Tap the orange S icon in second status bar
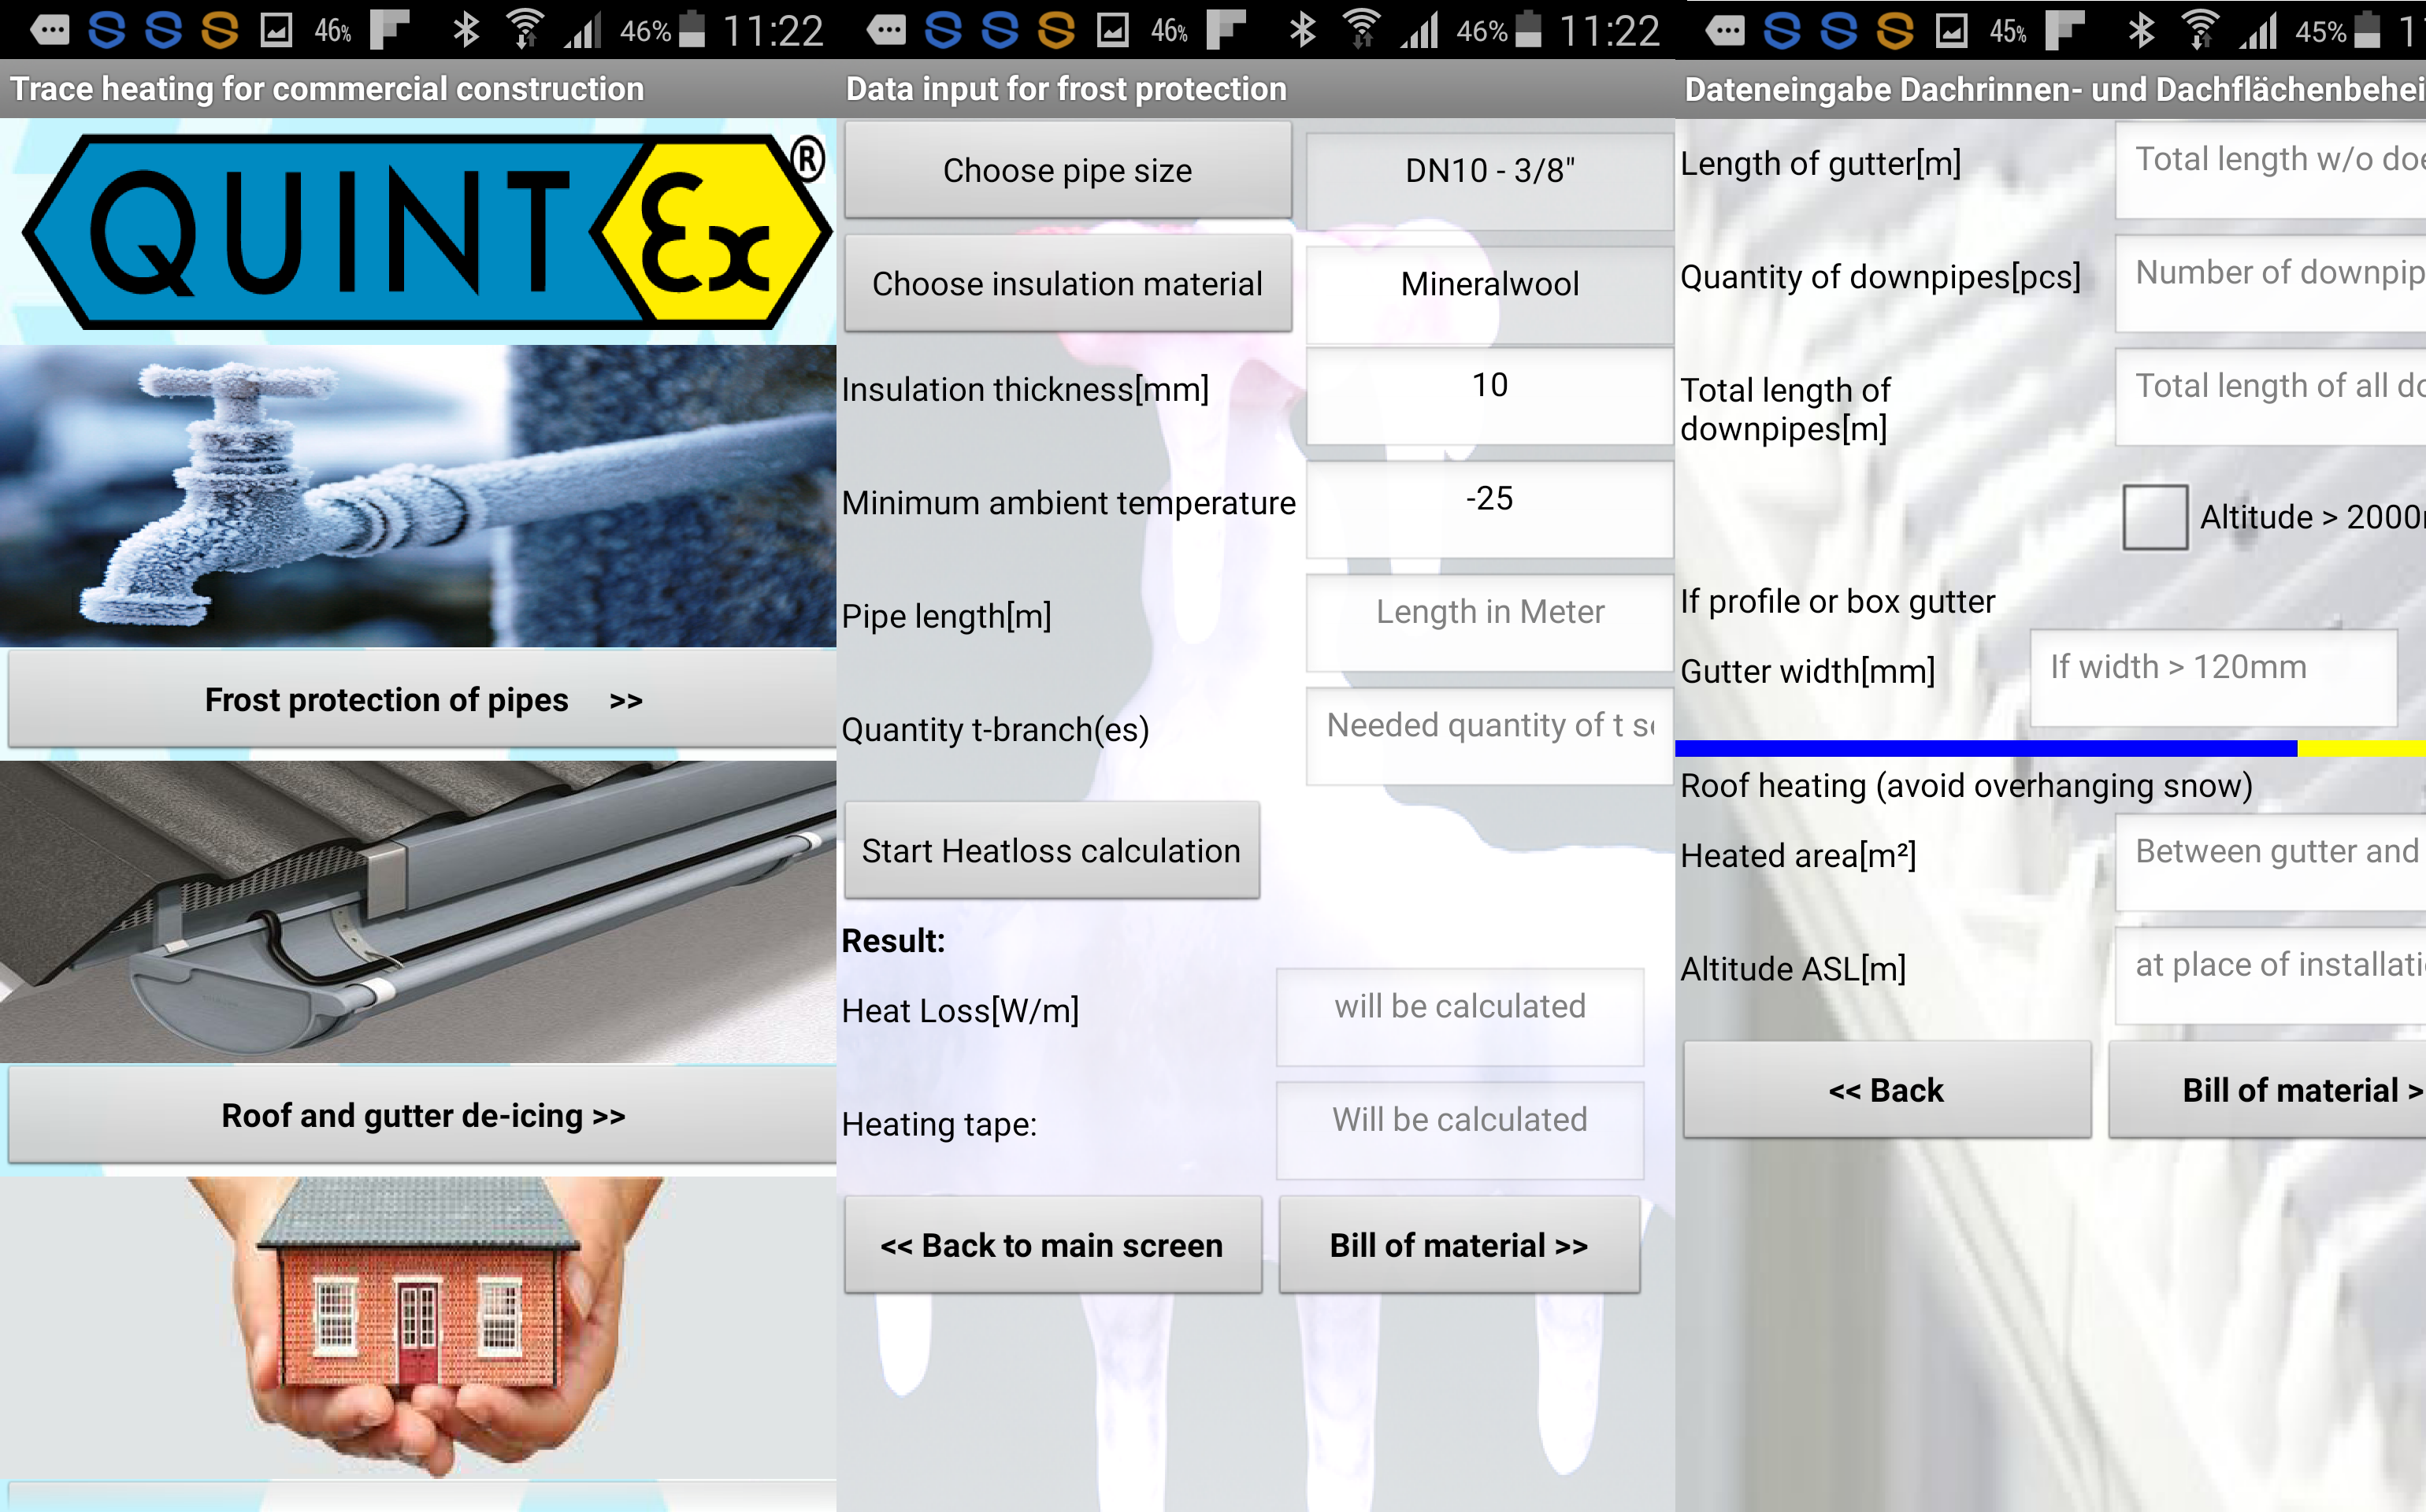The image size is (2426, 1512). coord(1056,30)
